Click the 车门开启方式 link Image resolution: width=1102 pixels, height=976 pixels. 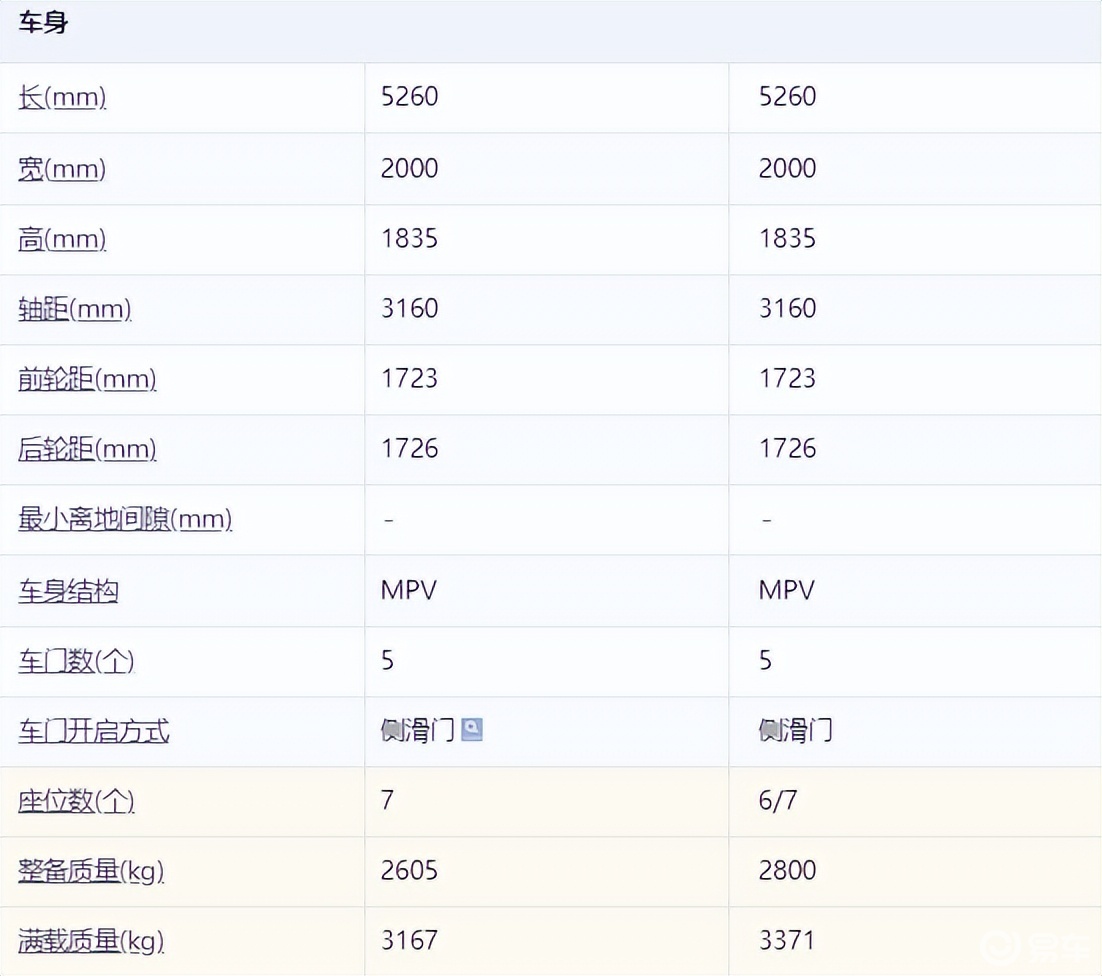(x=94, y=731)
